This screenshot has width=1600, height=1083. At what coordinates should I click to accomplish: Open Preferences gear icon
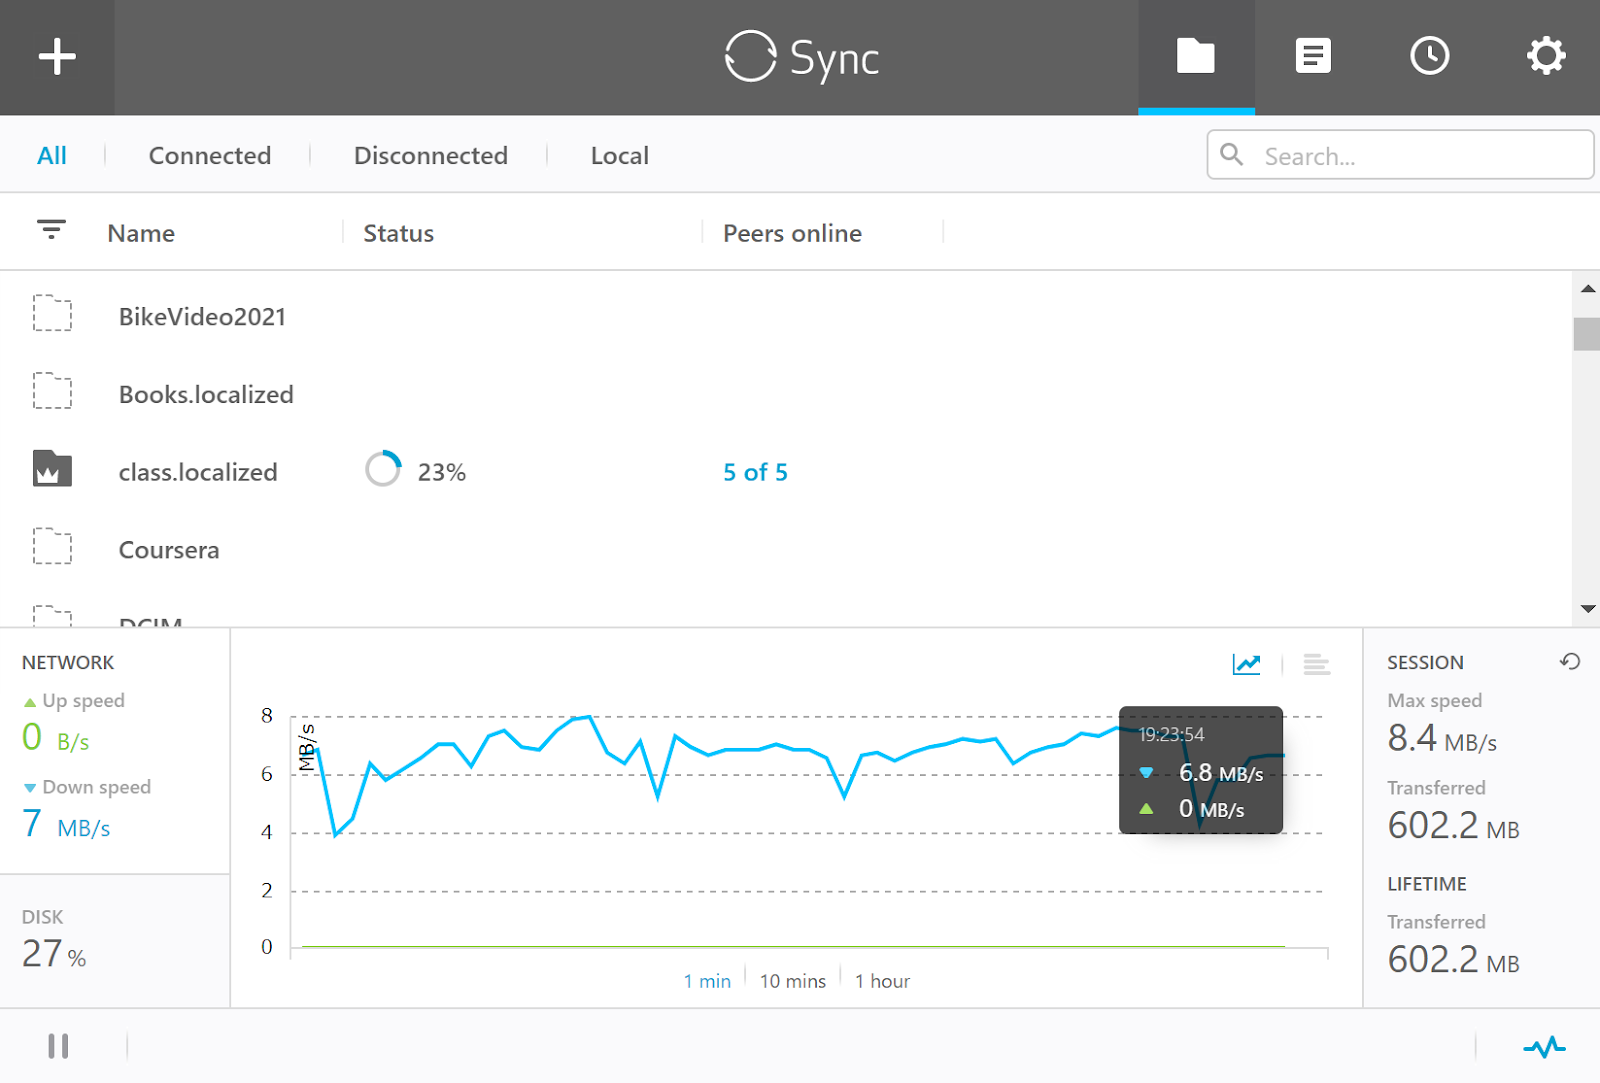[x=1546, y=56]
